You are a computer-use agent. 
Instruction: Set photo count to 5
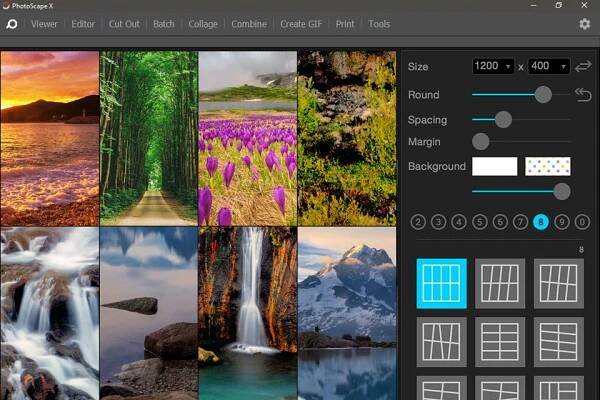tap(479, 222)
